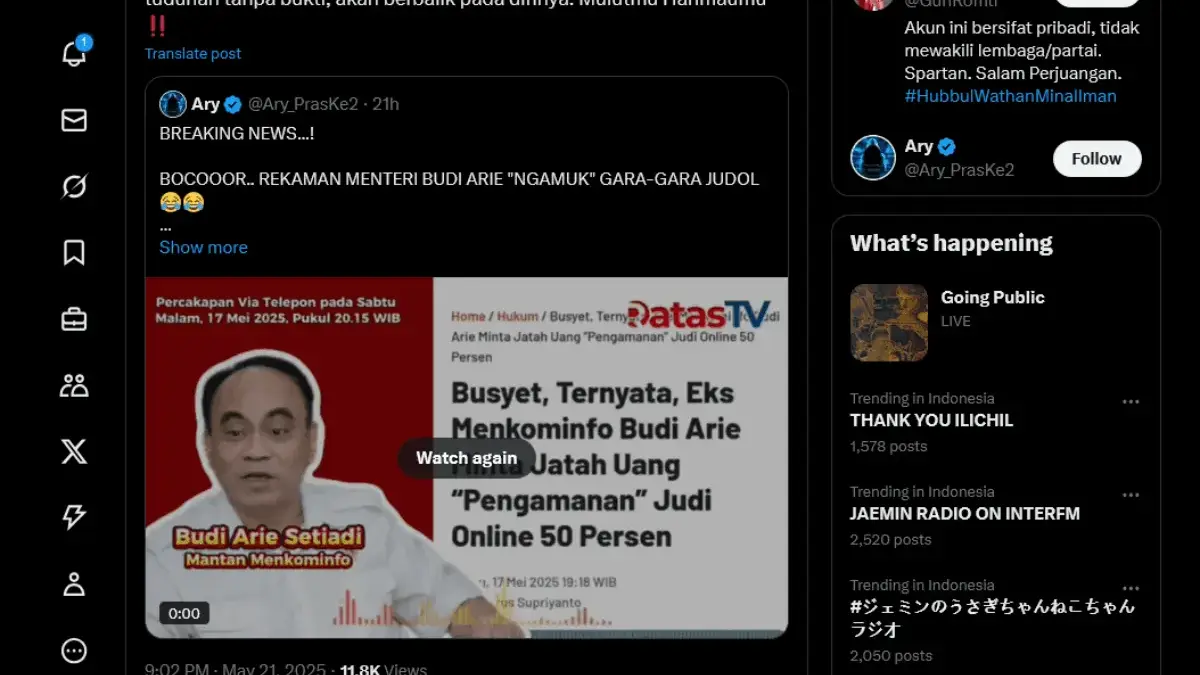
Task: Open the Japanese hashtag ラジオ trend
Action: [x=992, y=618]
